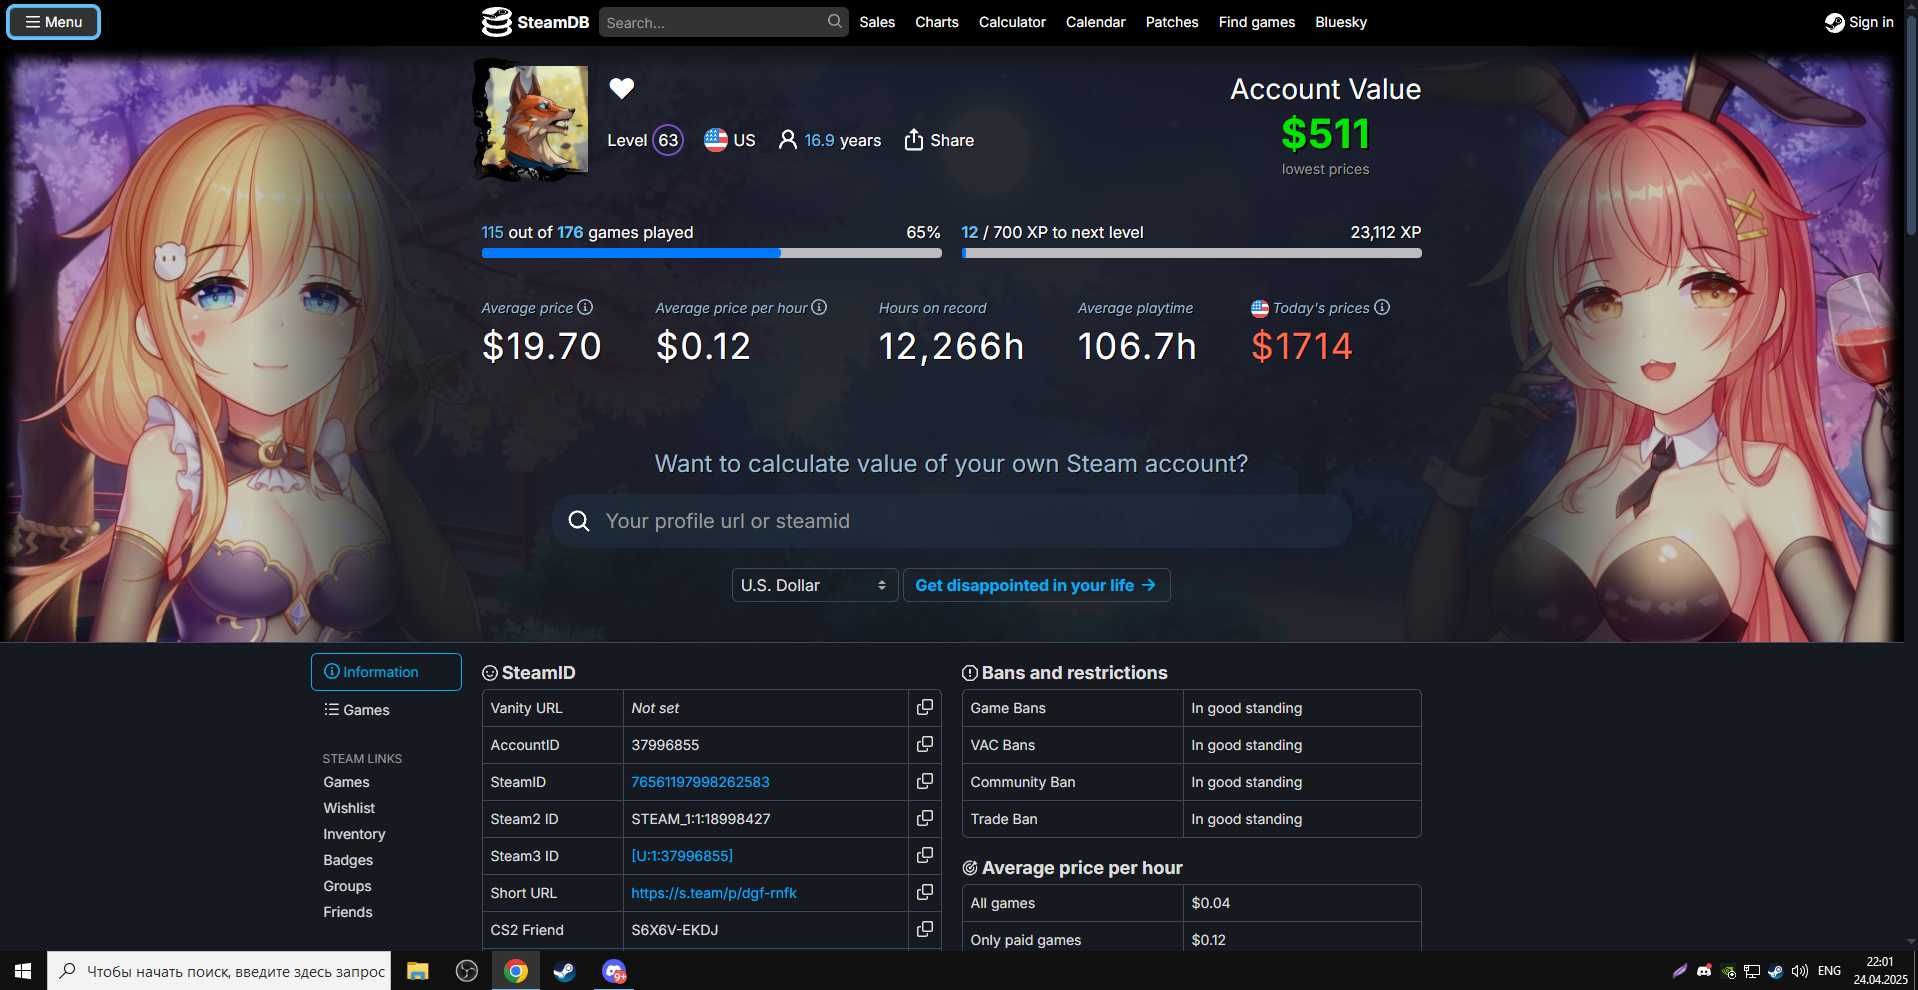Viewport: 1918px width, 990px height.
Task: Click the $511 account value
Action: pos(1325,133)
